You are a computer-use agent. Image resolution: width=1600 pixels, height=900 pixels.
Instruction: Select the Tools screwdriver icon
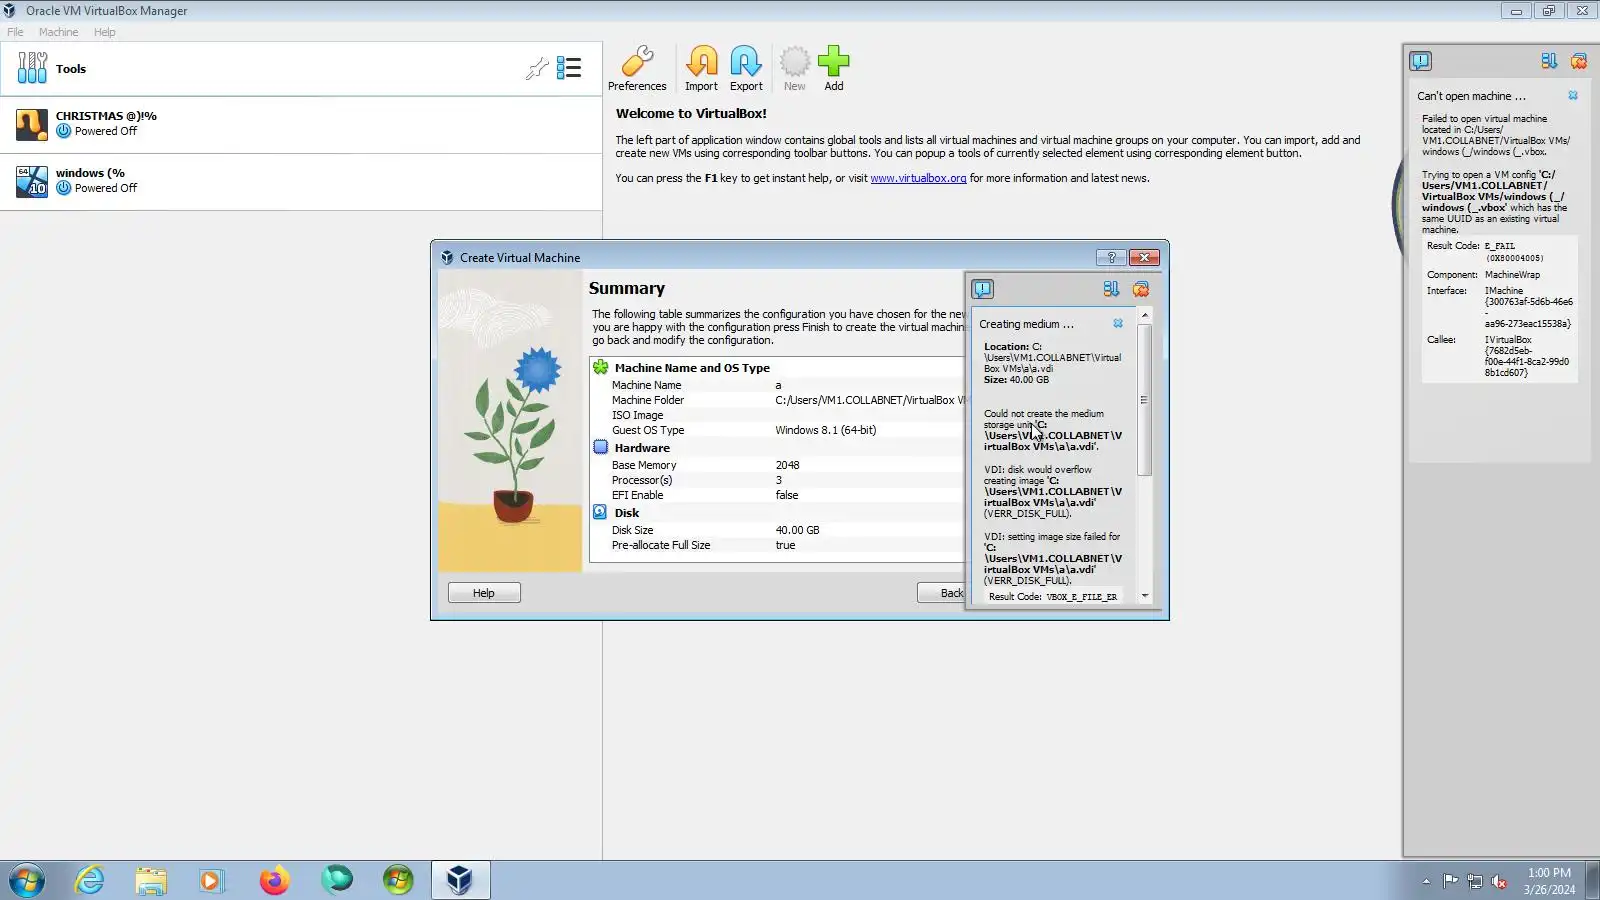(32, 68)
